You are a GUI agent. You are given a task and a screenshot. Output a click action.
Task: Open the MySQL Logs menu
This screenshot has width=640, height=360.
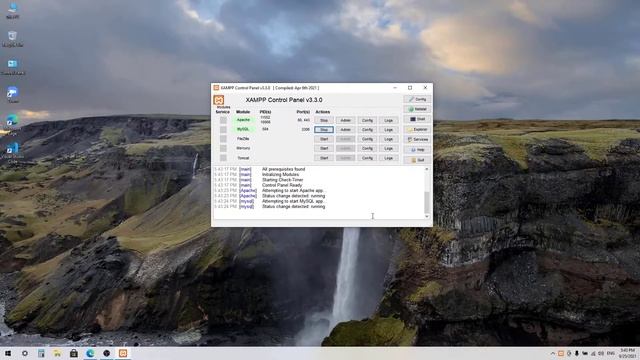(x=388, y=130)
